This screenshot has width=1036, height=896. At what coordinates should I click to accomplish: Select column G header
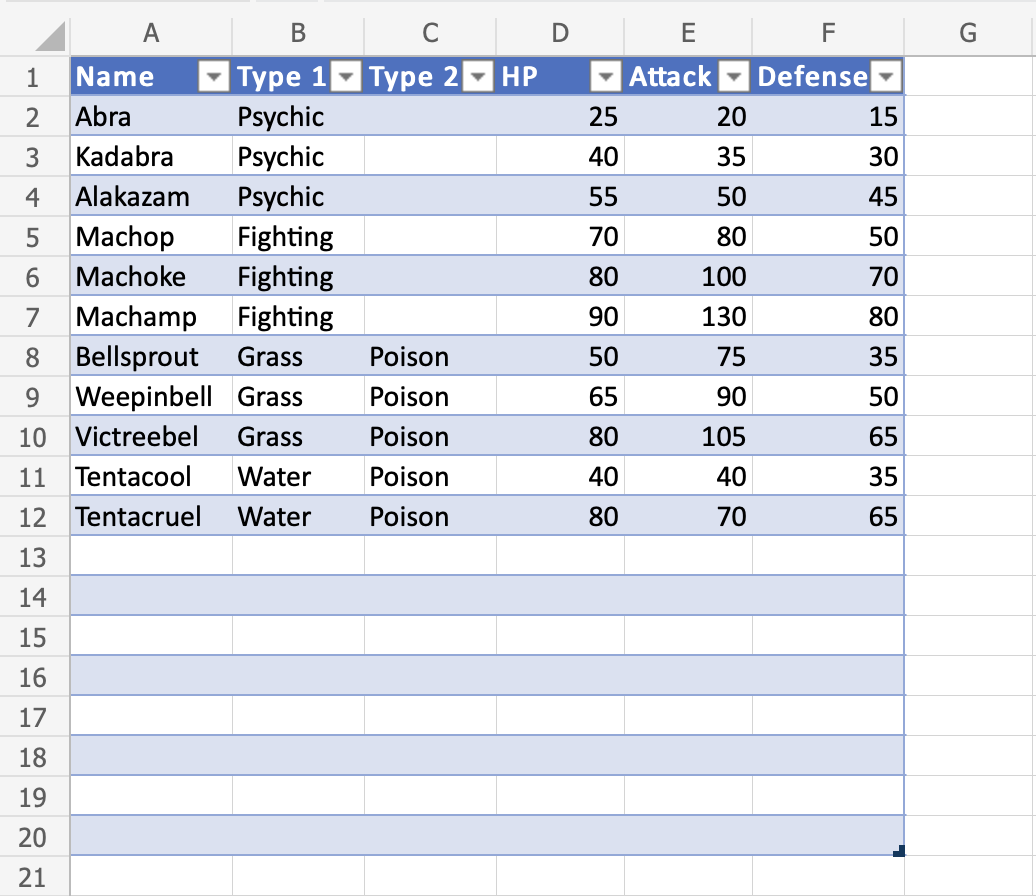967,33
